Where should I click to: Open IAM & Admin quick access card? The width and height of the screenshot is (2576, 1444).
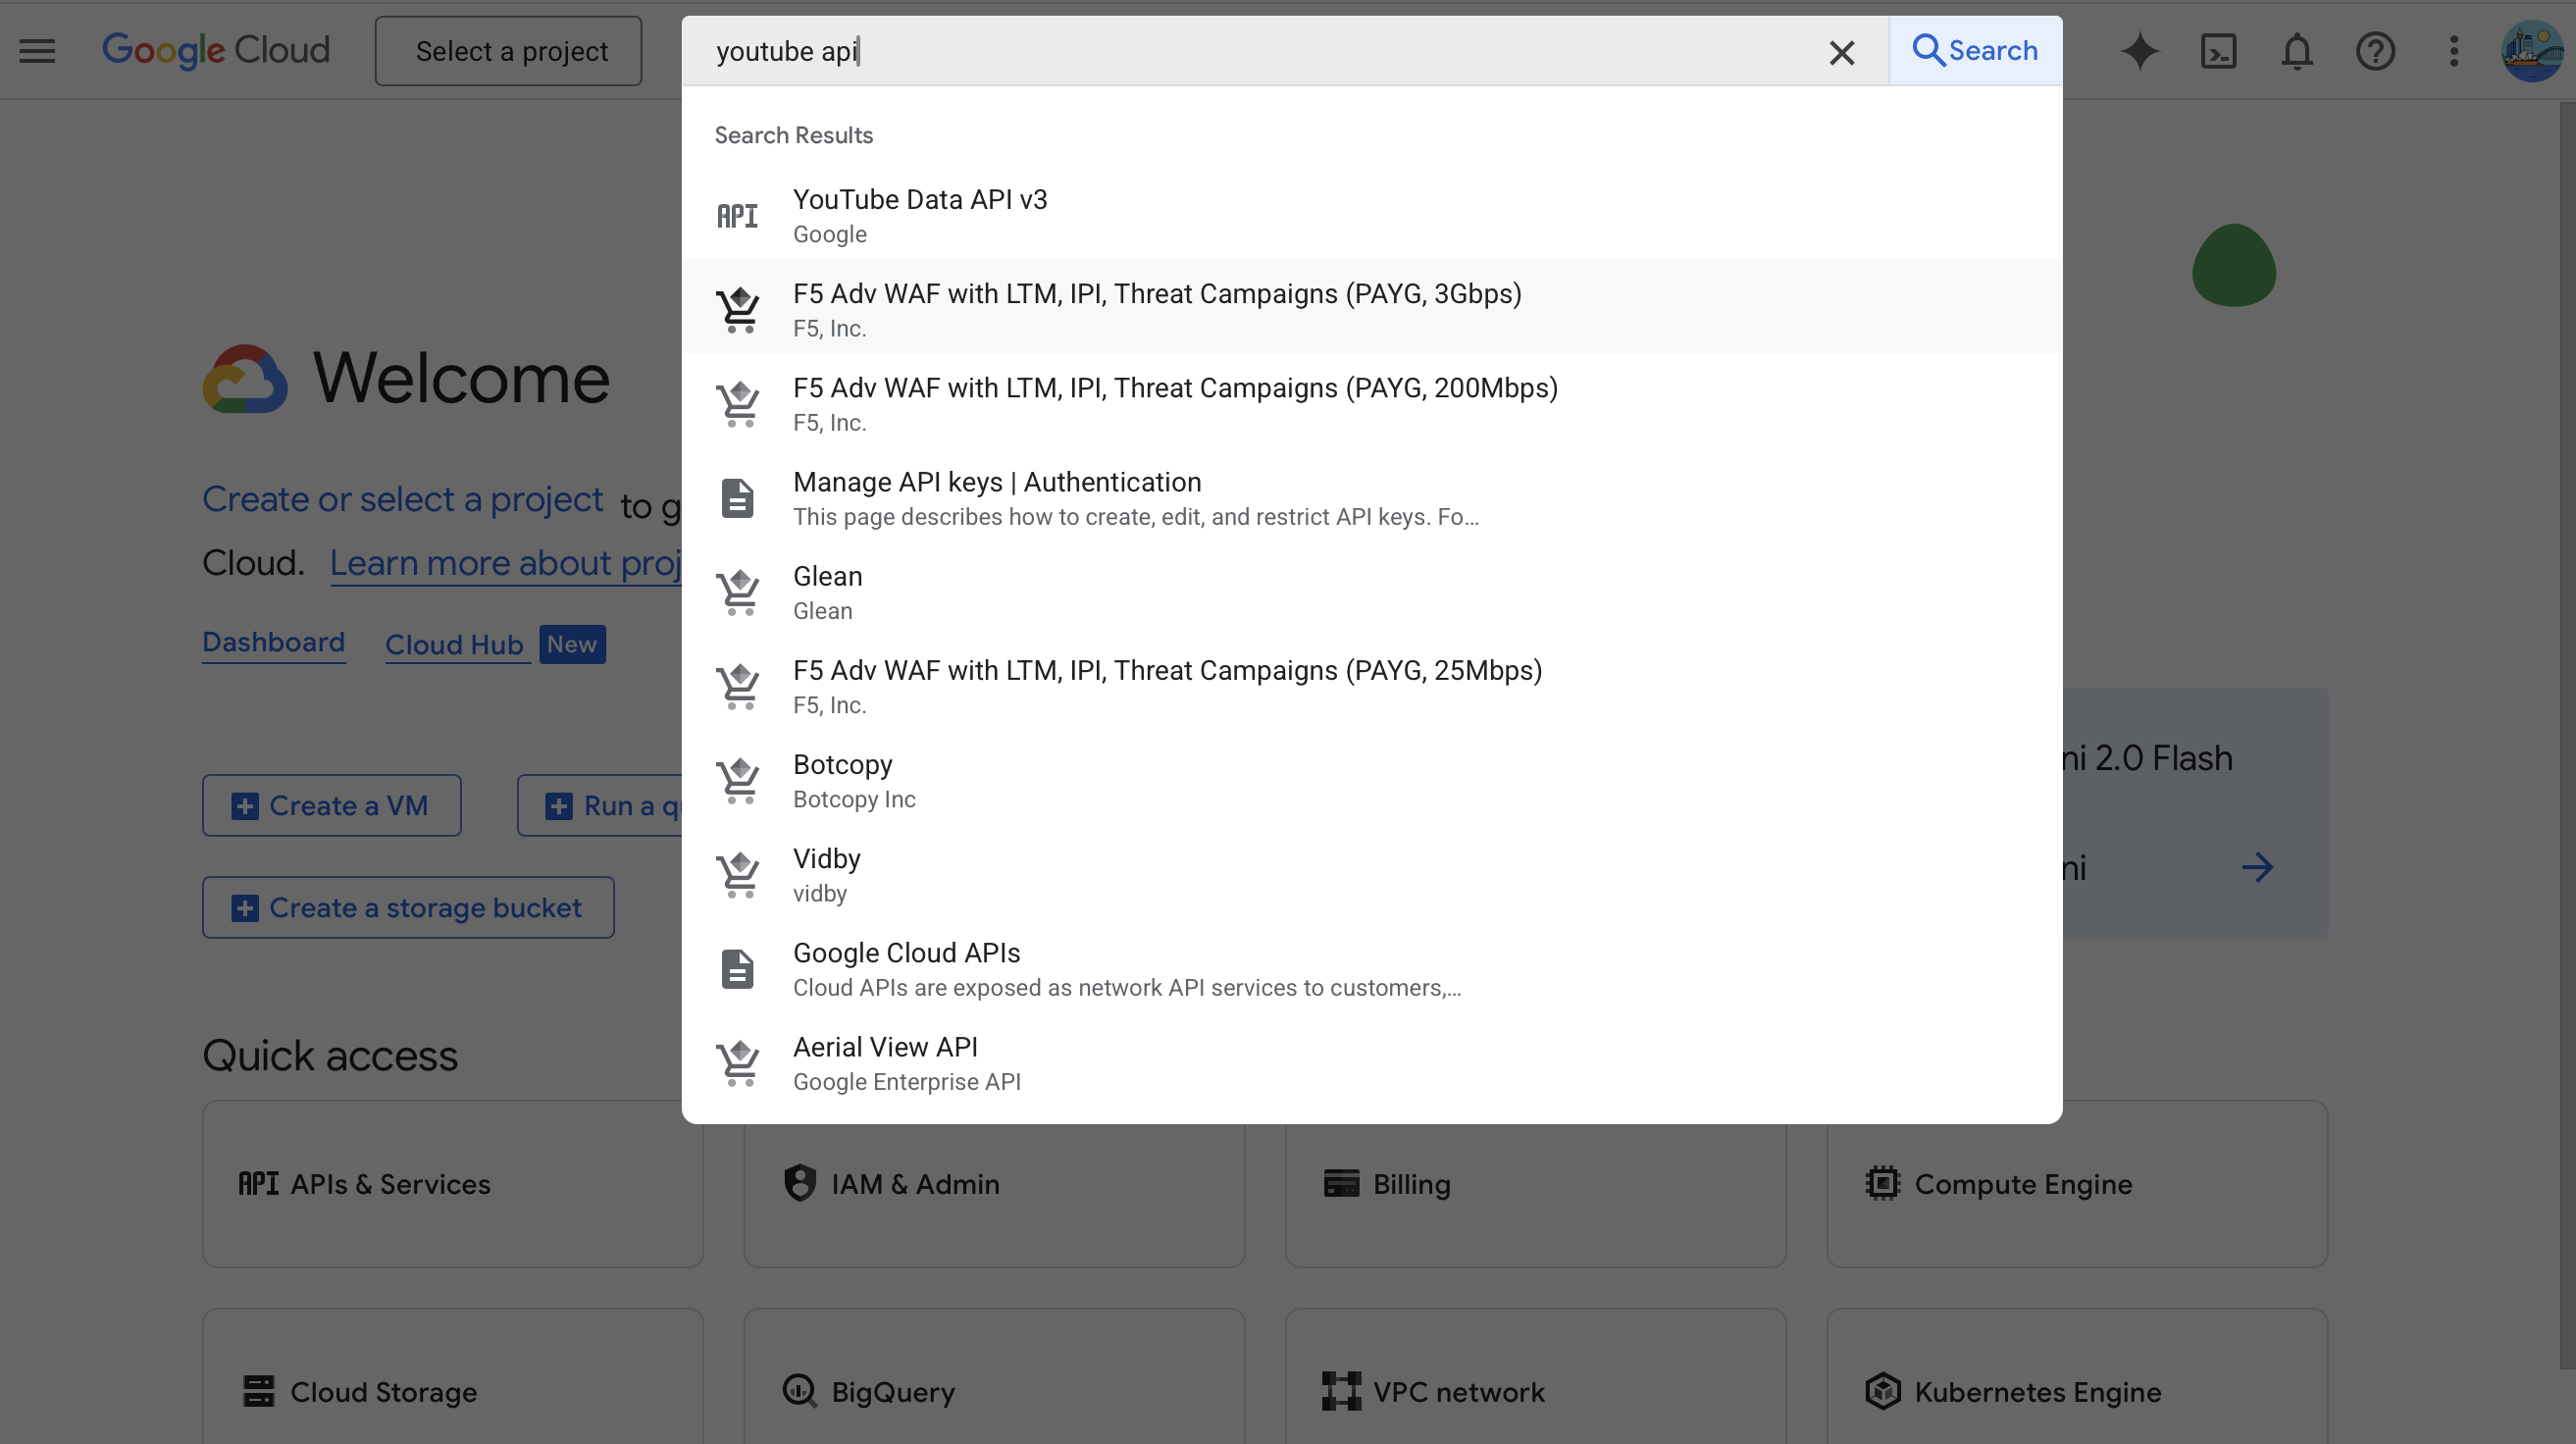coord(994,1184)
